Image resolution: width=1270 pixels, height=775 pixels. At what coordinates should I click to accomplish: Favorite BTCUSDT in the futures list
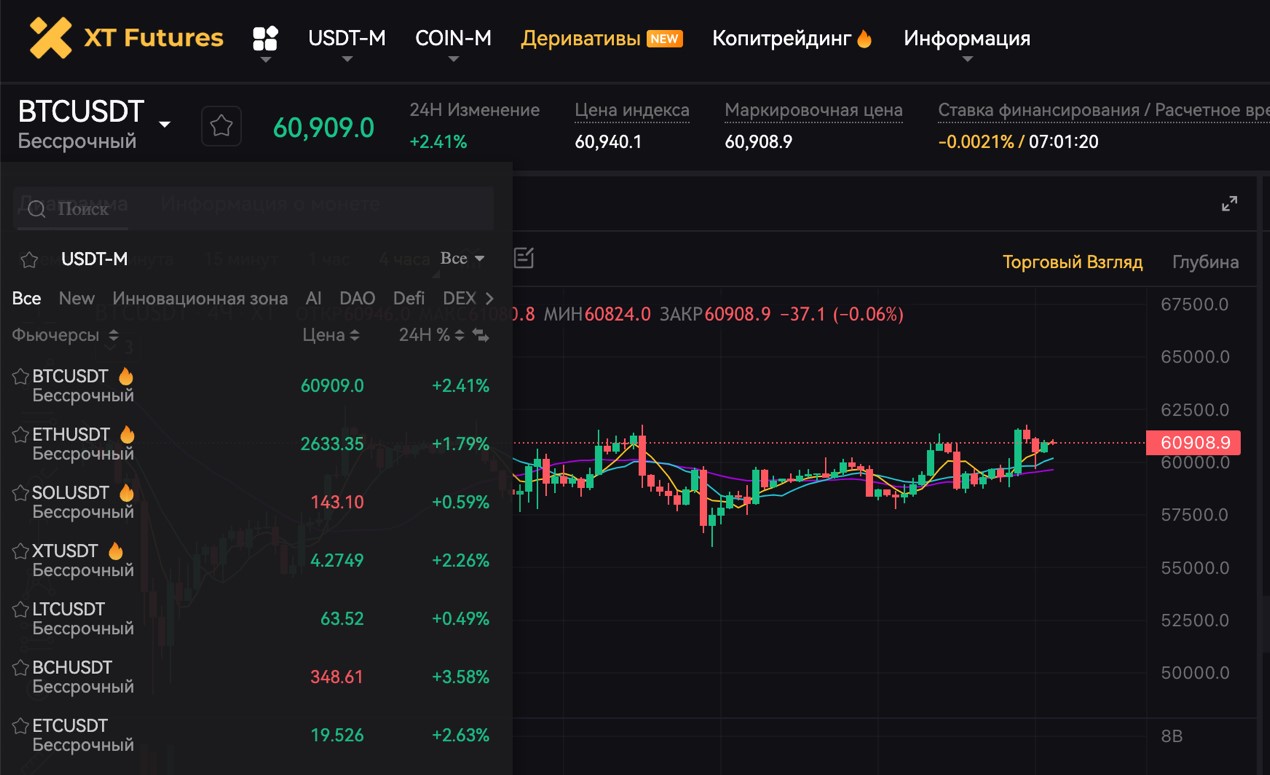click(20, 377)
